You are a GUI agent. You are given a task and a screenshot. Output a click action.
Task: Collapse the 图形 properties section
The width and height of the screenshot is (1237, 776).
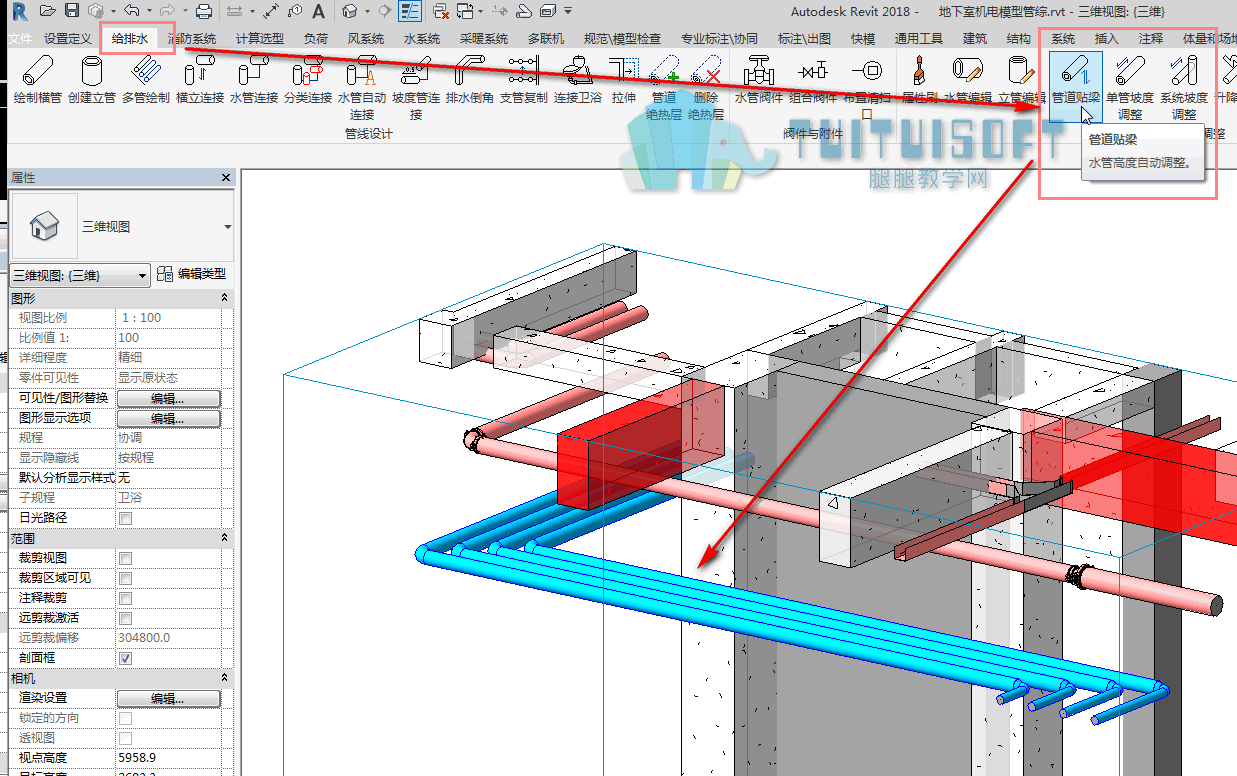(x=224, y=298)
